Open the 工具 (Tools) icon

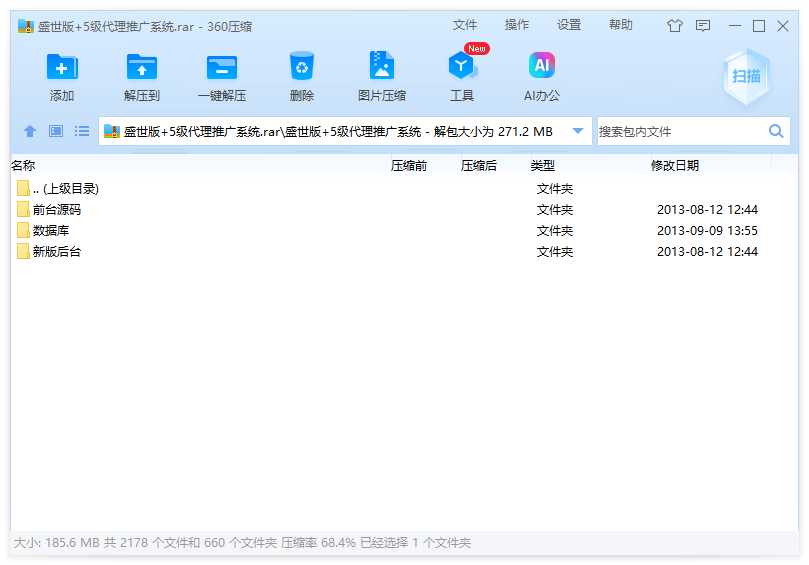(462, 66)
